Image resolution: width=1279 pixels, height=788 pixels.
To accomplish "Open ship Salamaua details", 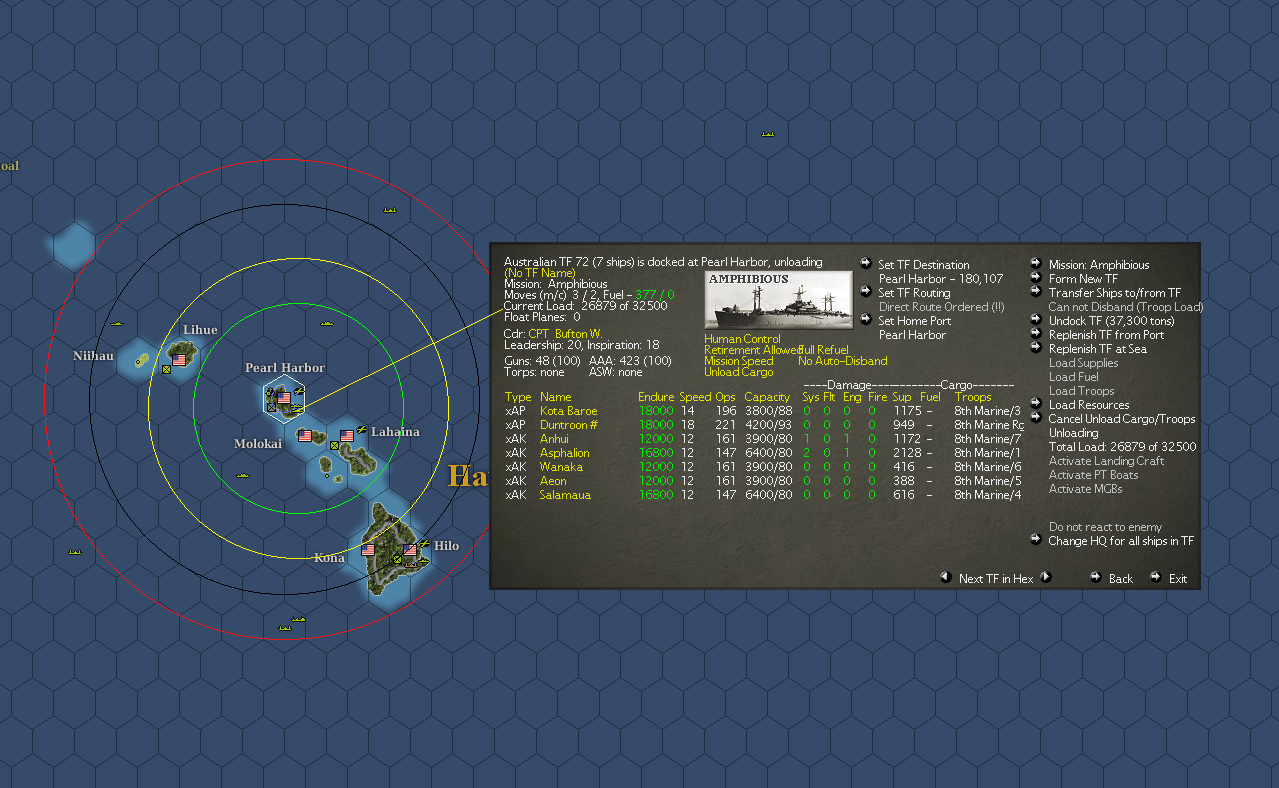I will [565, 495].
